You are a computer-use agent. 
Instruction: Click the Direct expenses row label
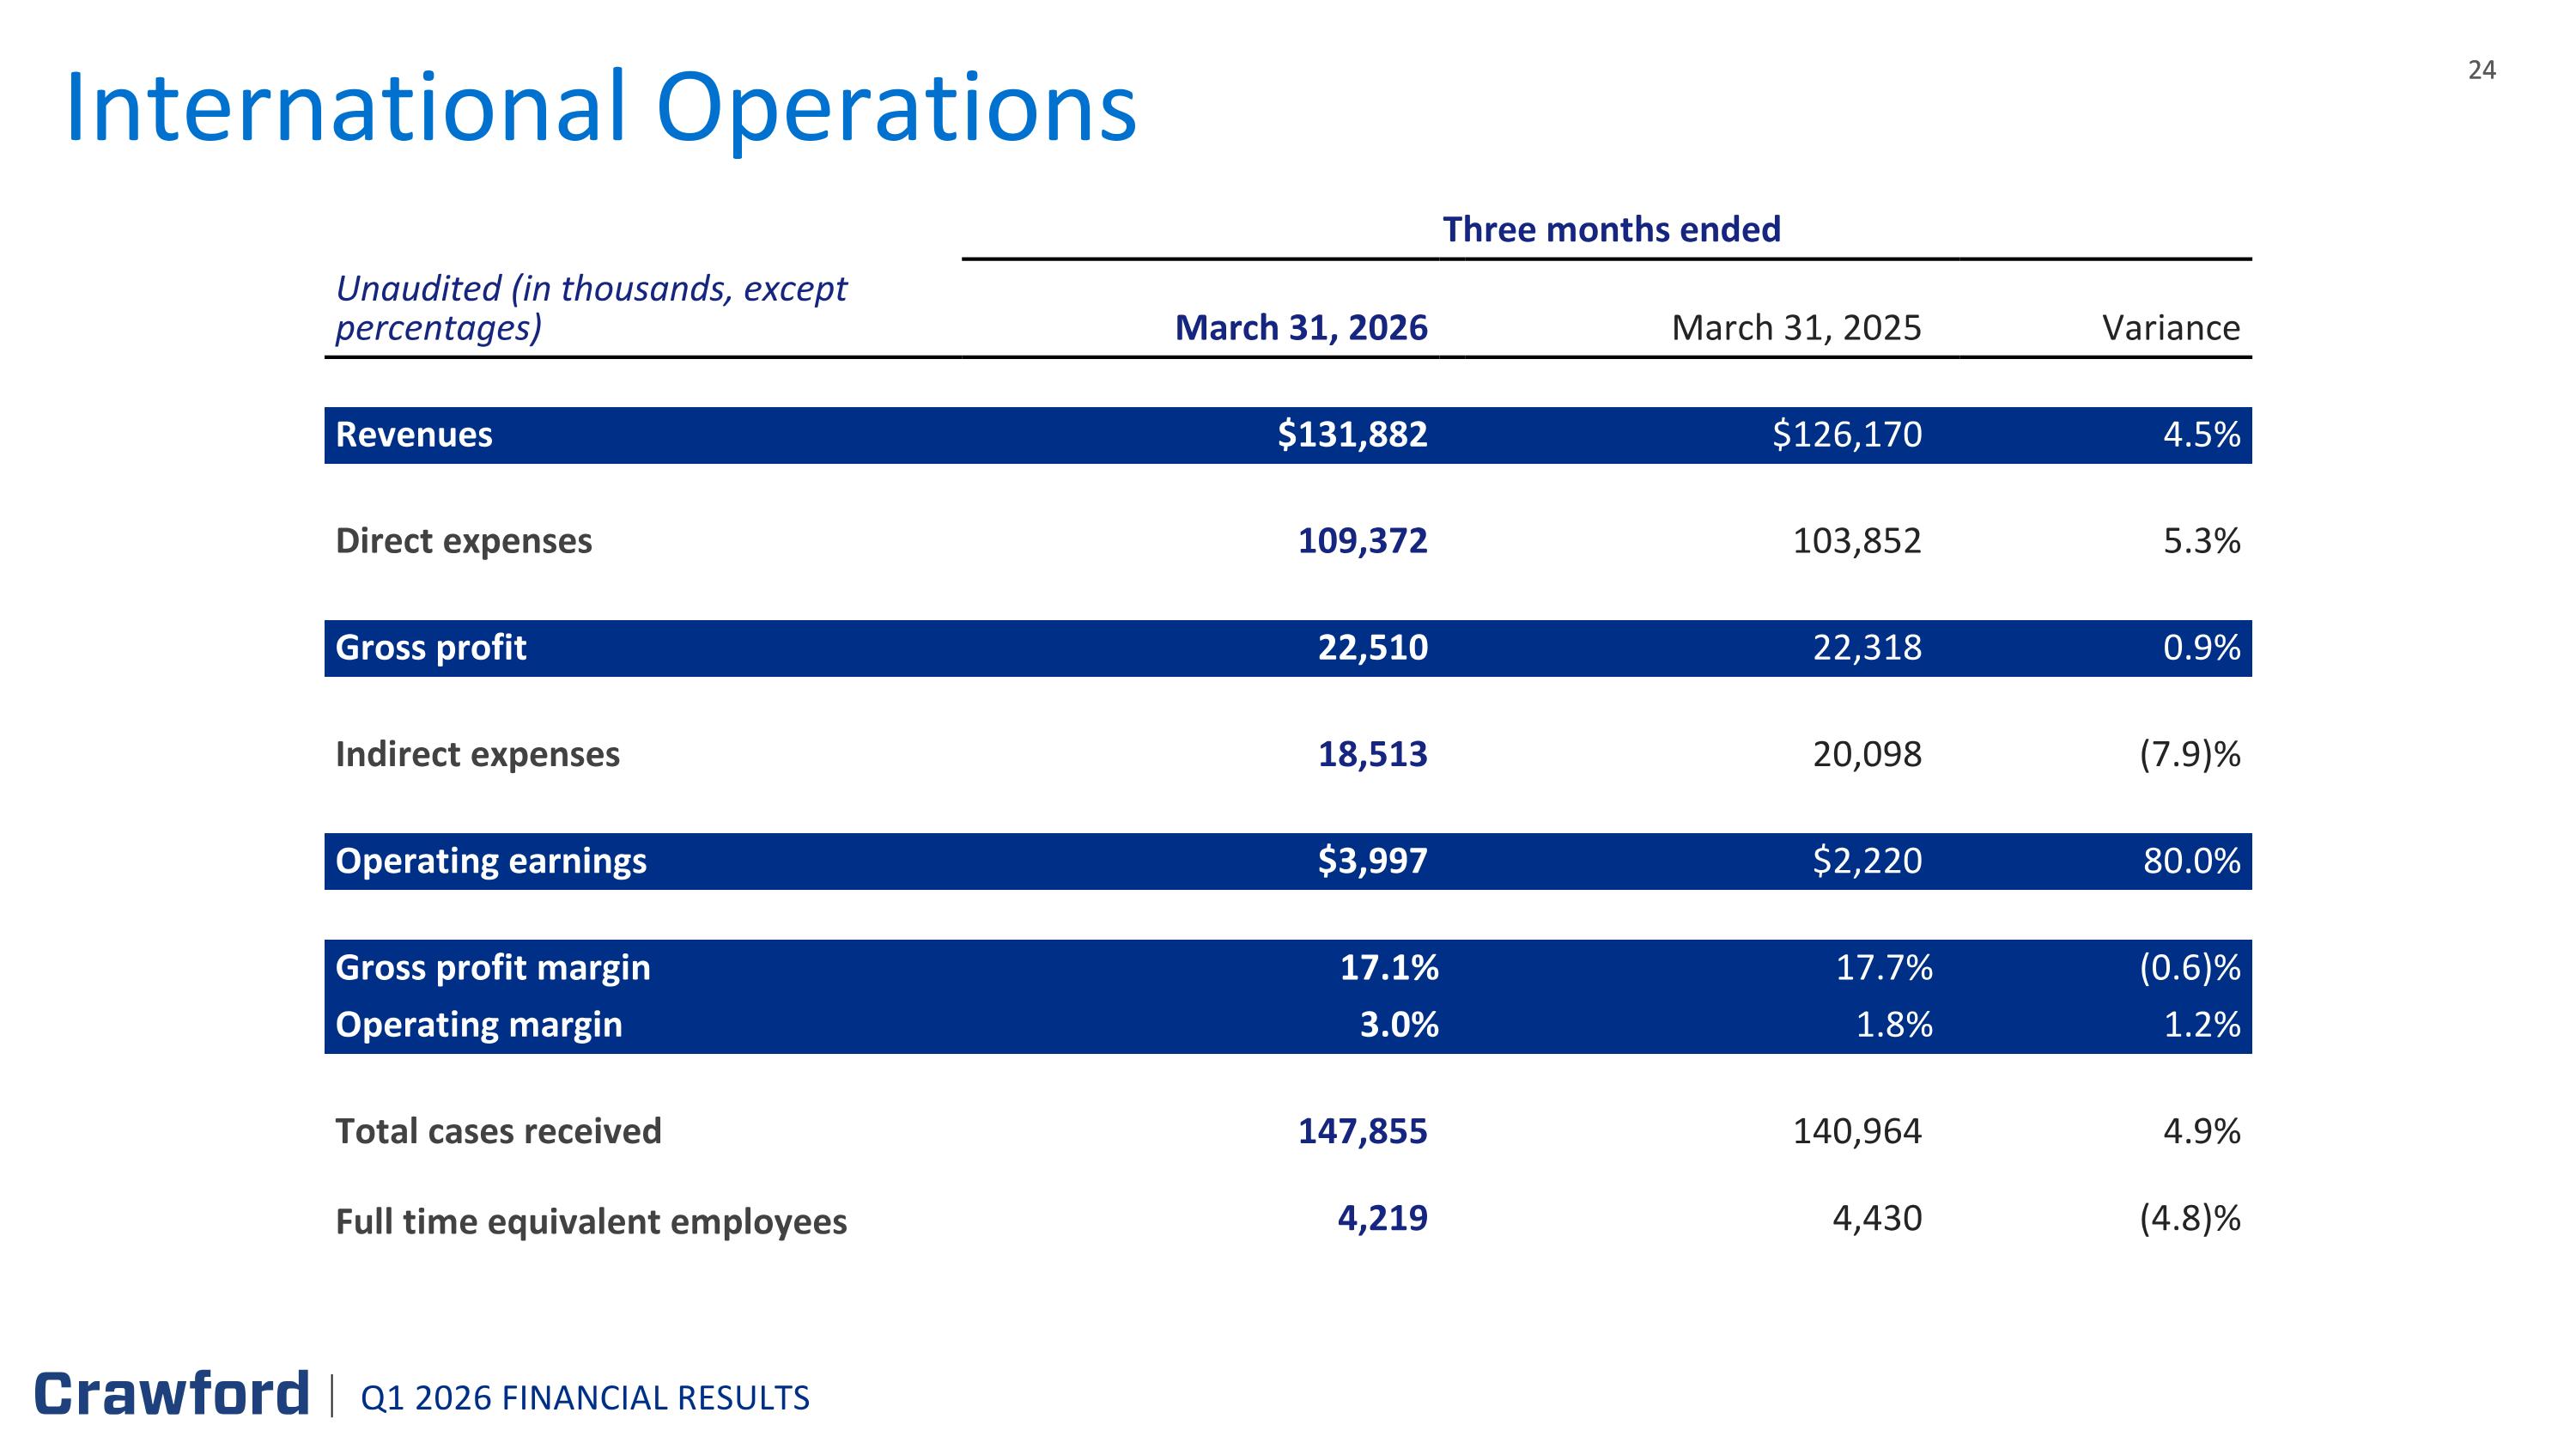[x=464, y=541]
